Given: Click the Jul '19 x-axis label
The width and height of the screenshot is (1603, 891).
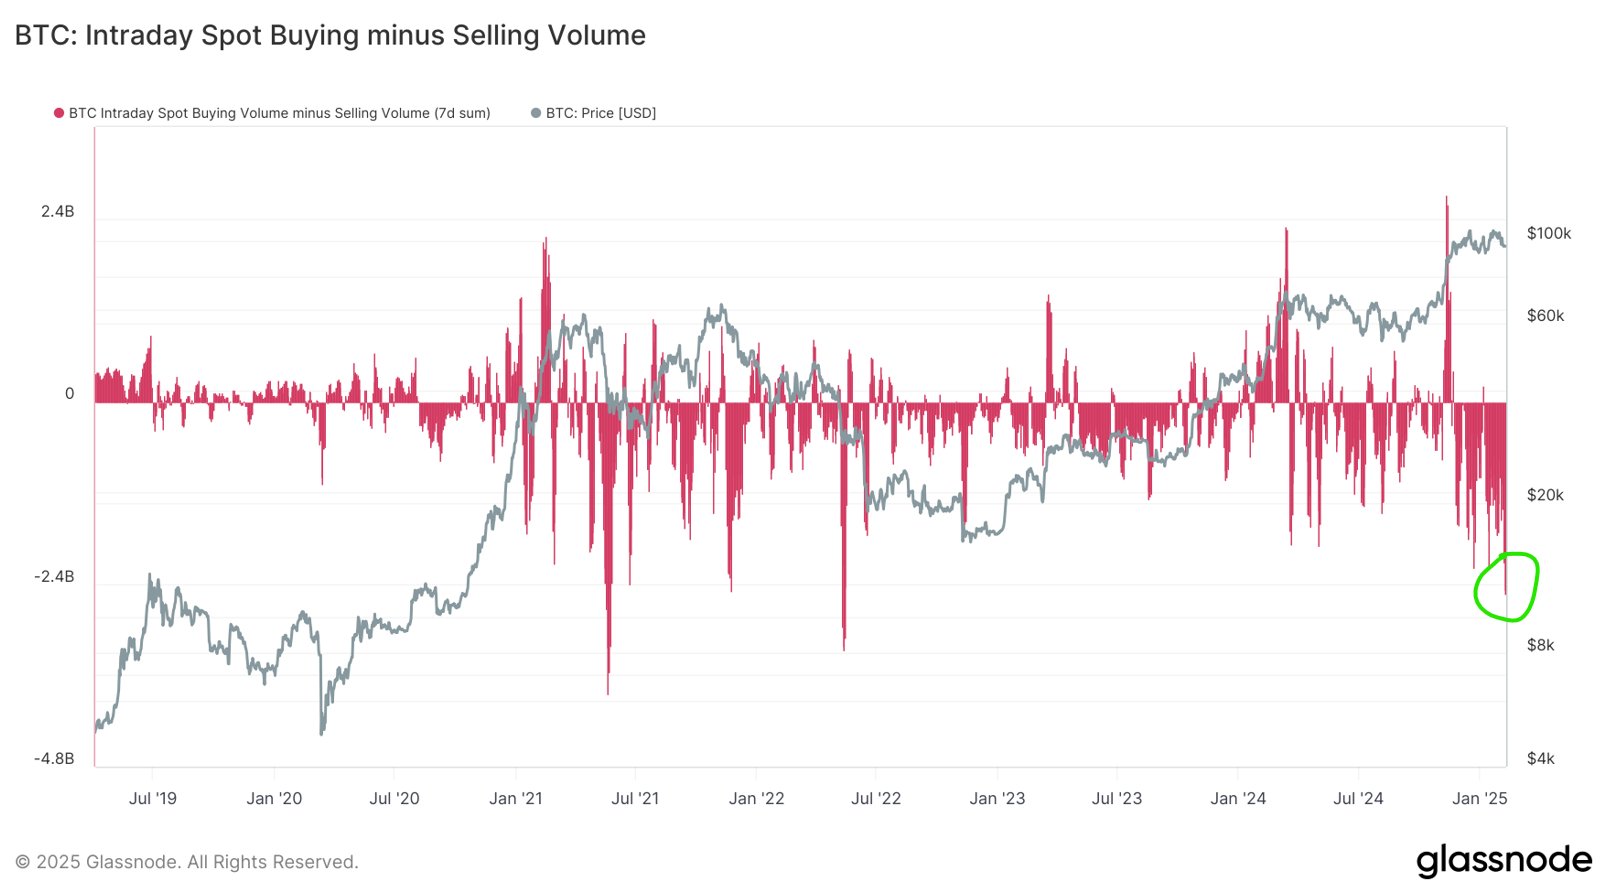Looking at the screenshot, I should (152, 798).
